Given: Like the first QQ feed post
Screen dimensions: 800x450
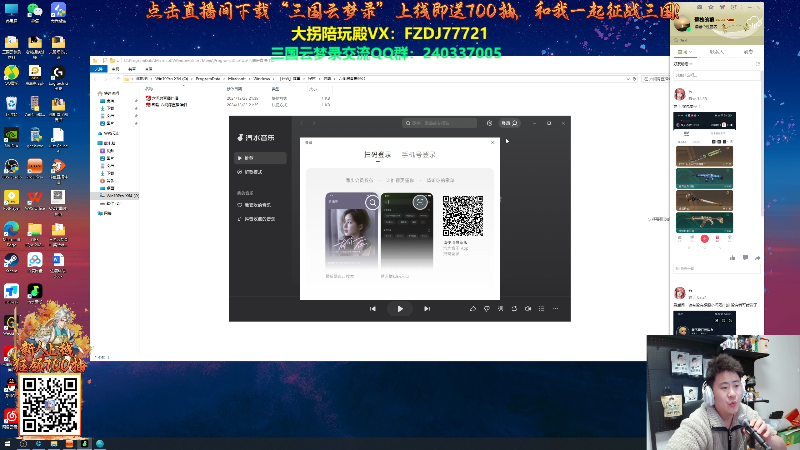Looking at the screenshot, I should [x=733, y=258].
